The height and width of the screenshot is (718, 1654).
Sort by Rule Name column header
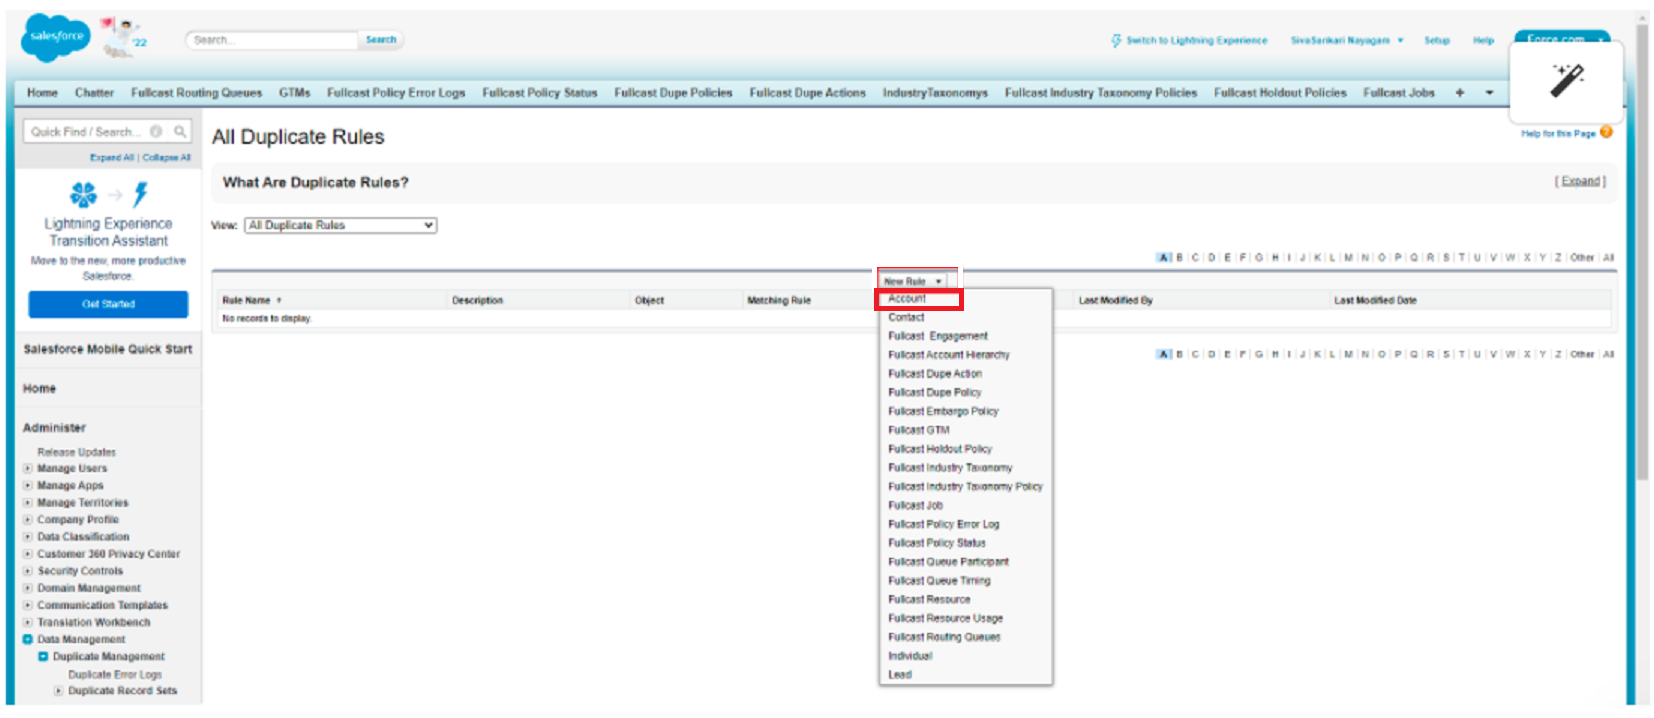click(246, 300)
